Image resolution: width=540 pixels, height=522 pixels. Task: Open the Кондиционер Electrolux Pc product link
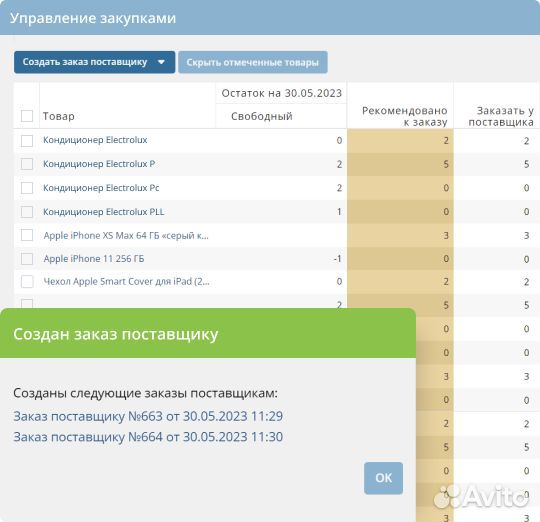pos(101,188)
